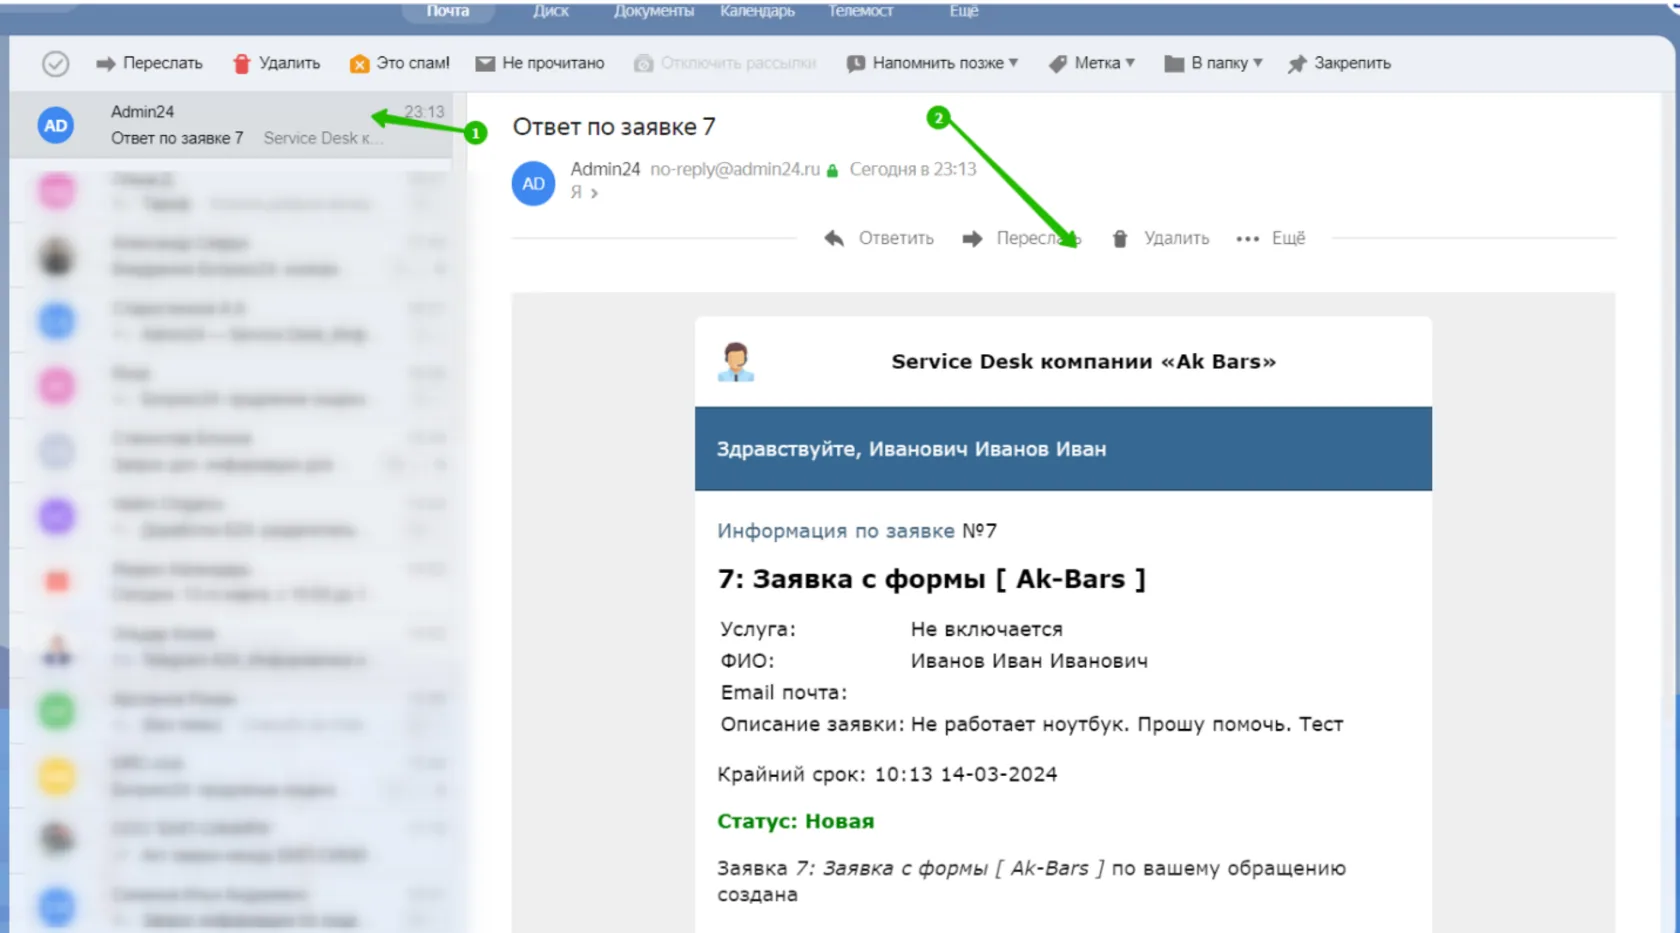Screen dimensions: 1680x933
Task: Click the Переслать forward arrow icon in top toolbar
Action: pos(105,63)
